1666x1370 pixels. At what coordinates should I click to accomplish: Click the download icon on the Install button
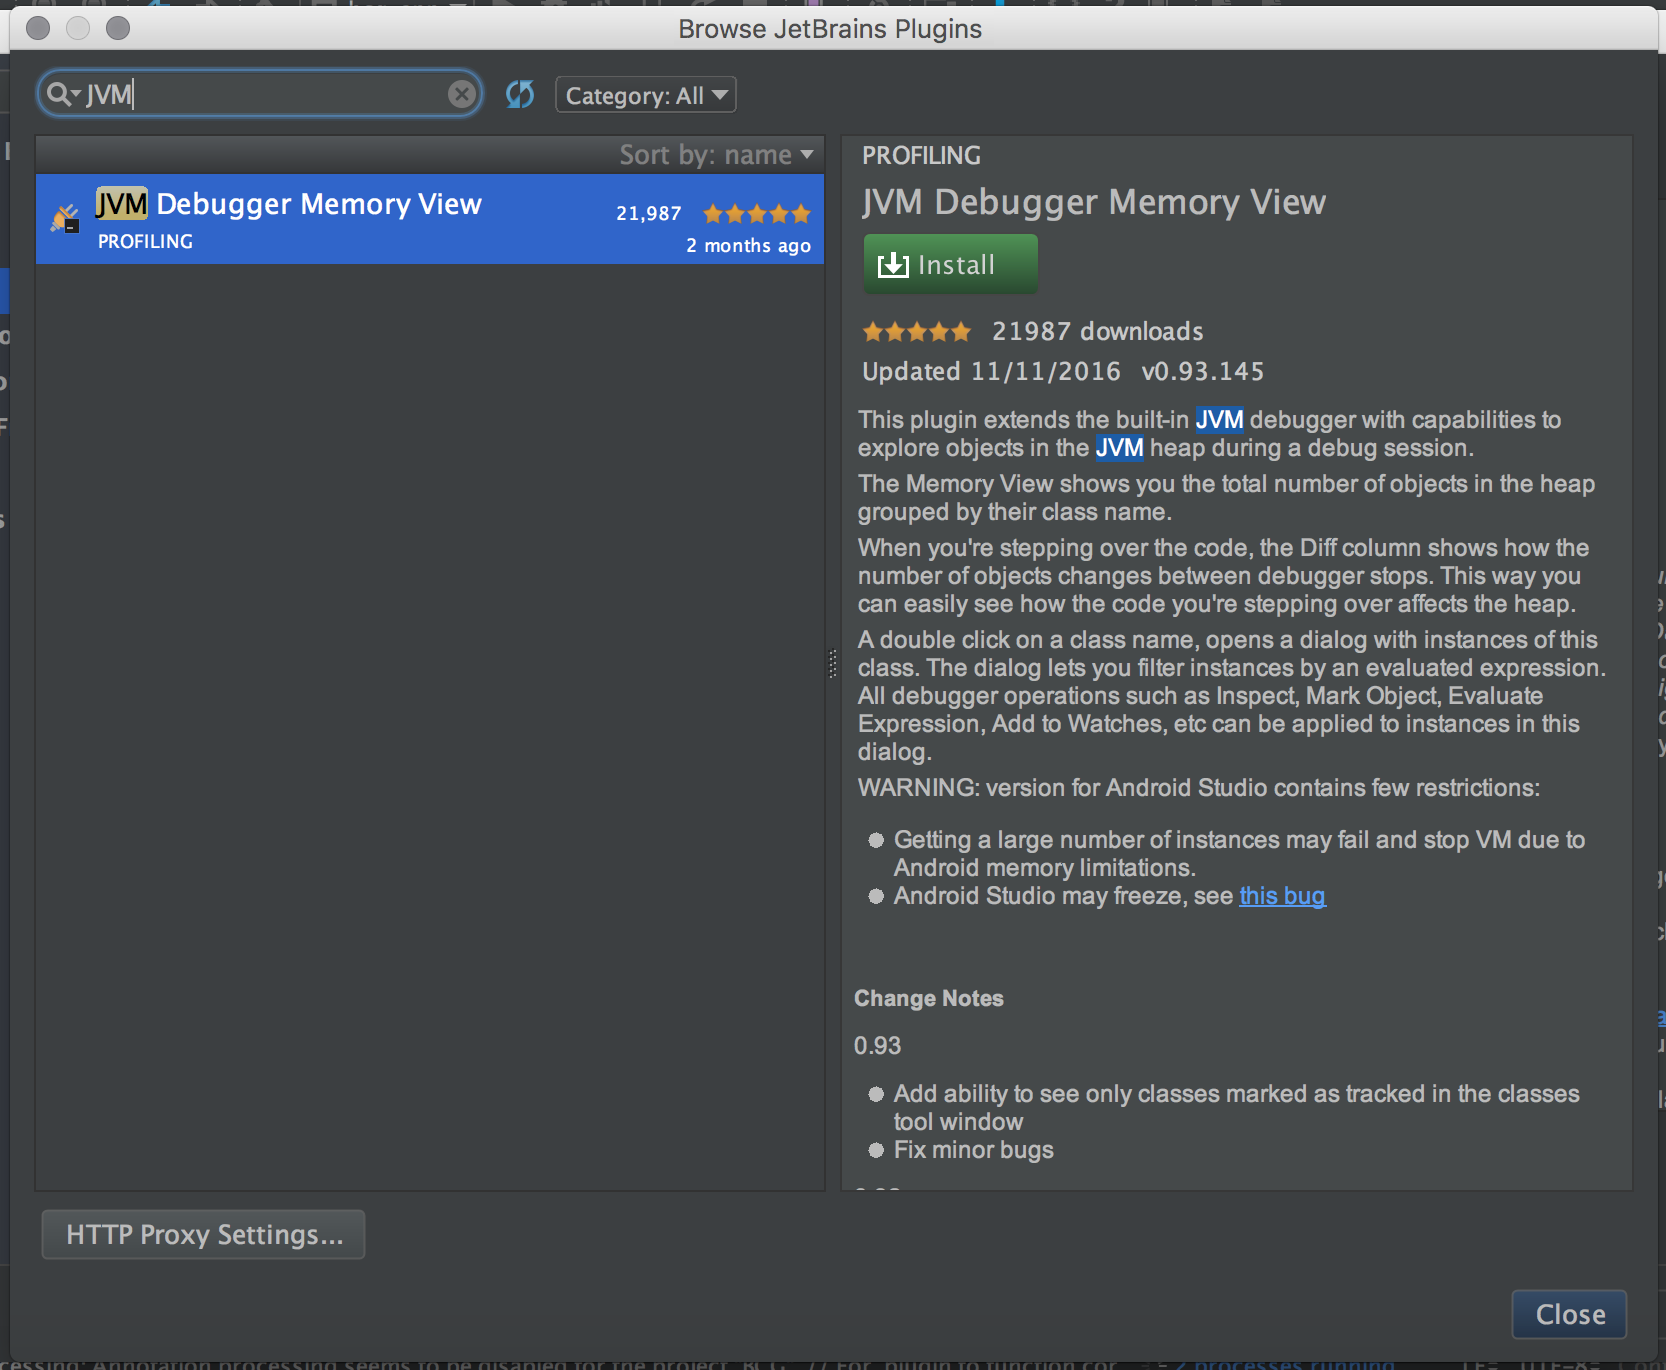pyautogui.click(x=893, y=264)
